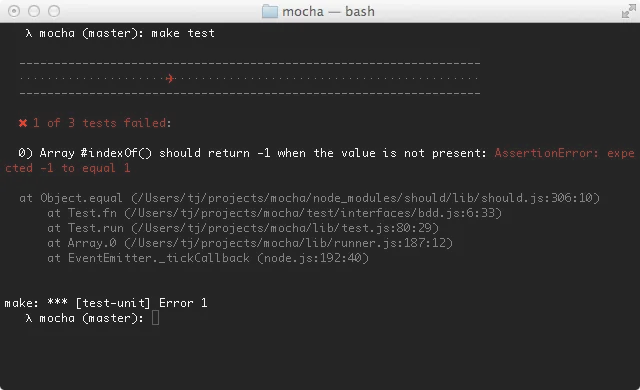
Task: Click the red plane progress icon
Action: (170, 78)
